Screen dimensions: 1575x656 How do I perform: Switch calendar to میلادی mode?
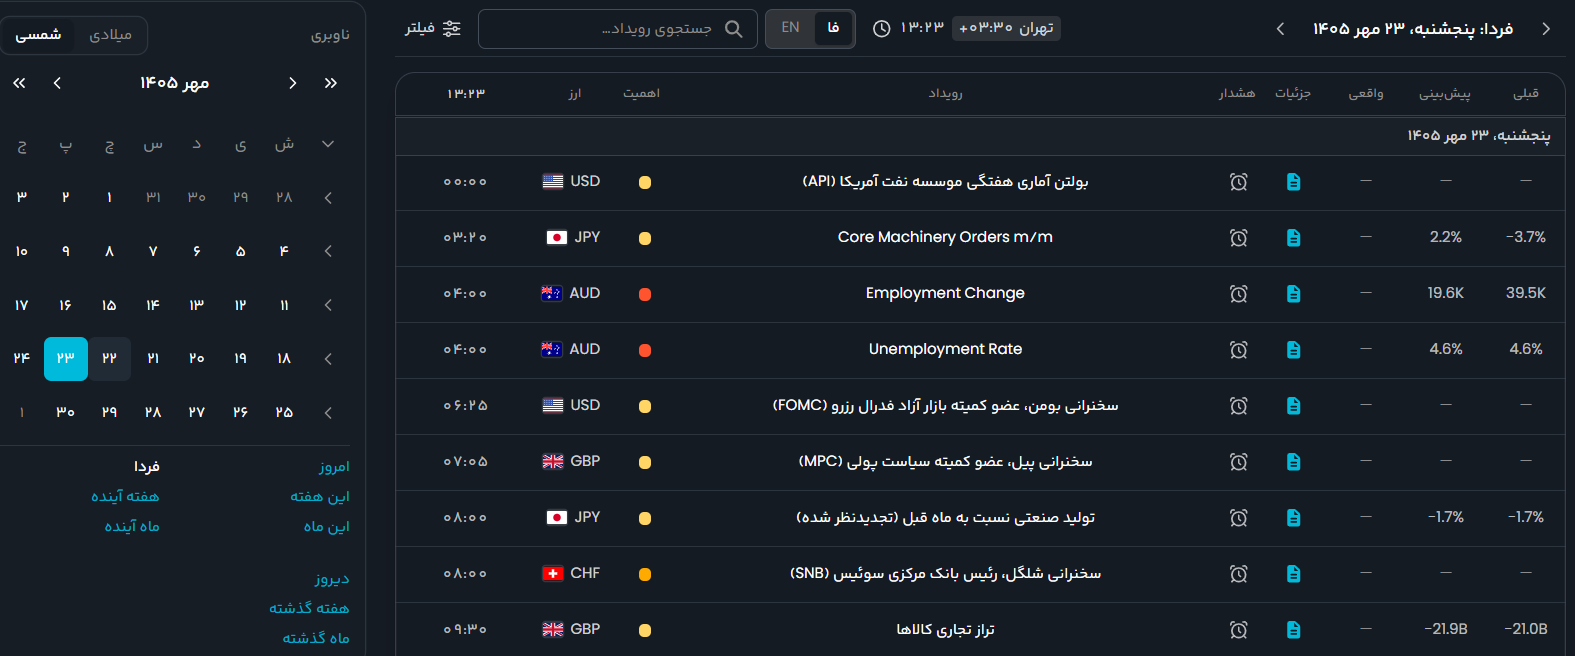[111, 35]
